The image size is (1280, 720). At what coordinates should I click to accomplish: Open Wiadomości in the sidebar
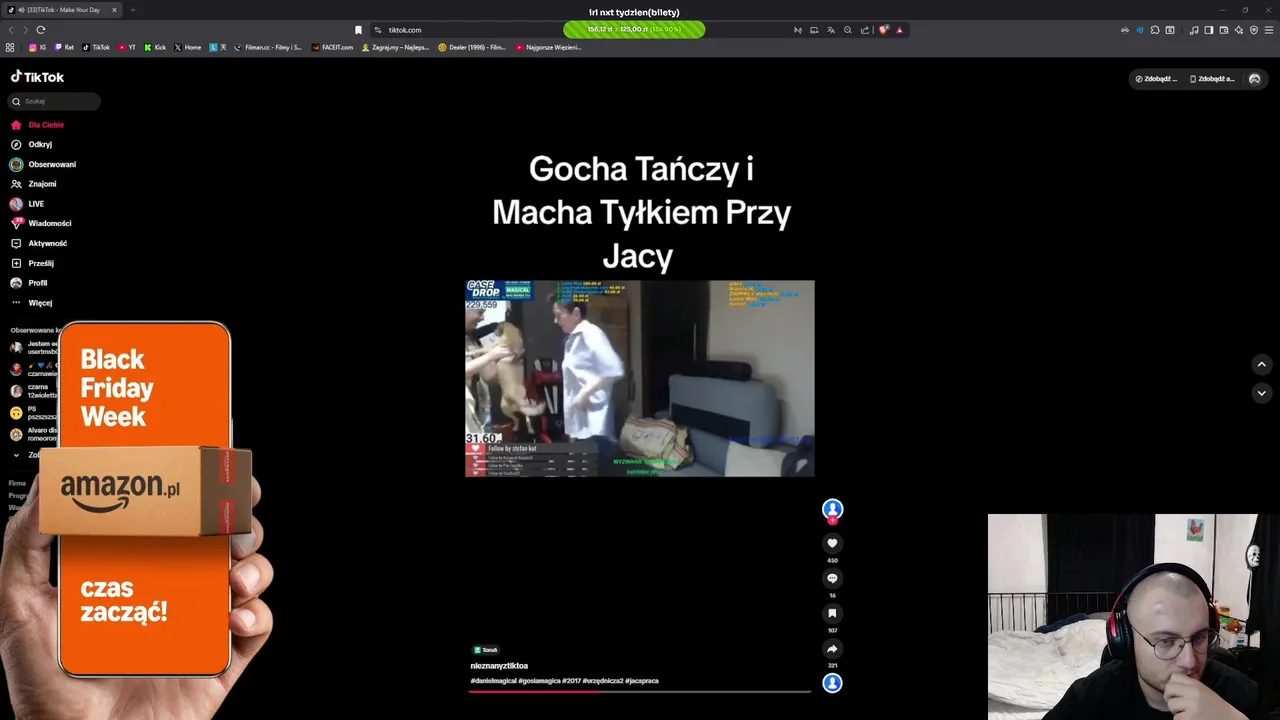tap(40, 223)
